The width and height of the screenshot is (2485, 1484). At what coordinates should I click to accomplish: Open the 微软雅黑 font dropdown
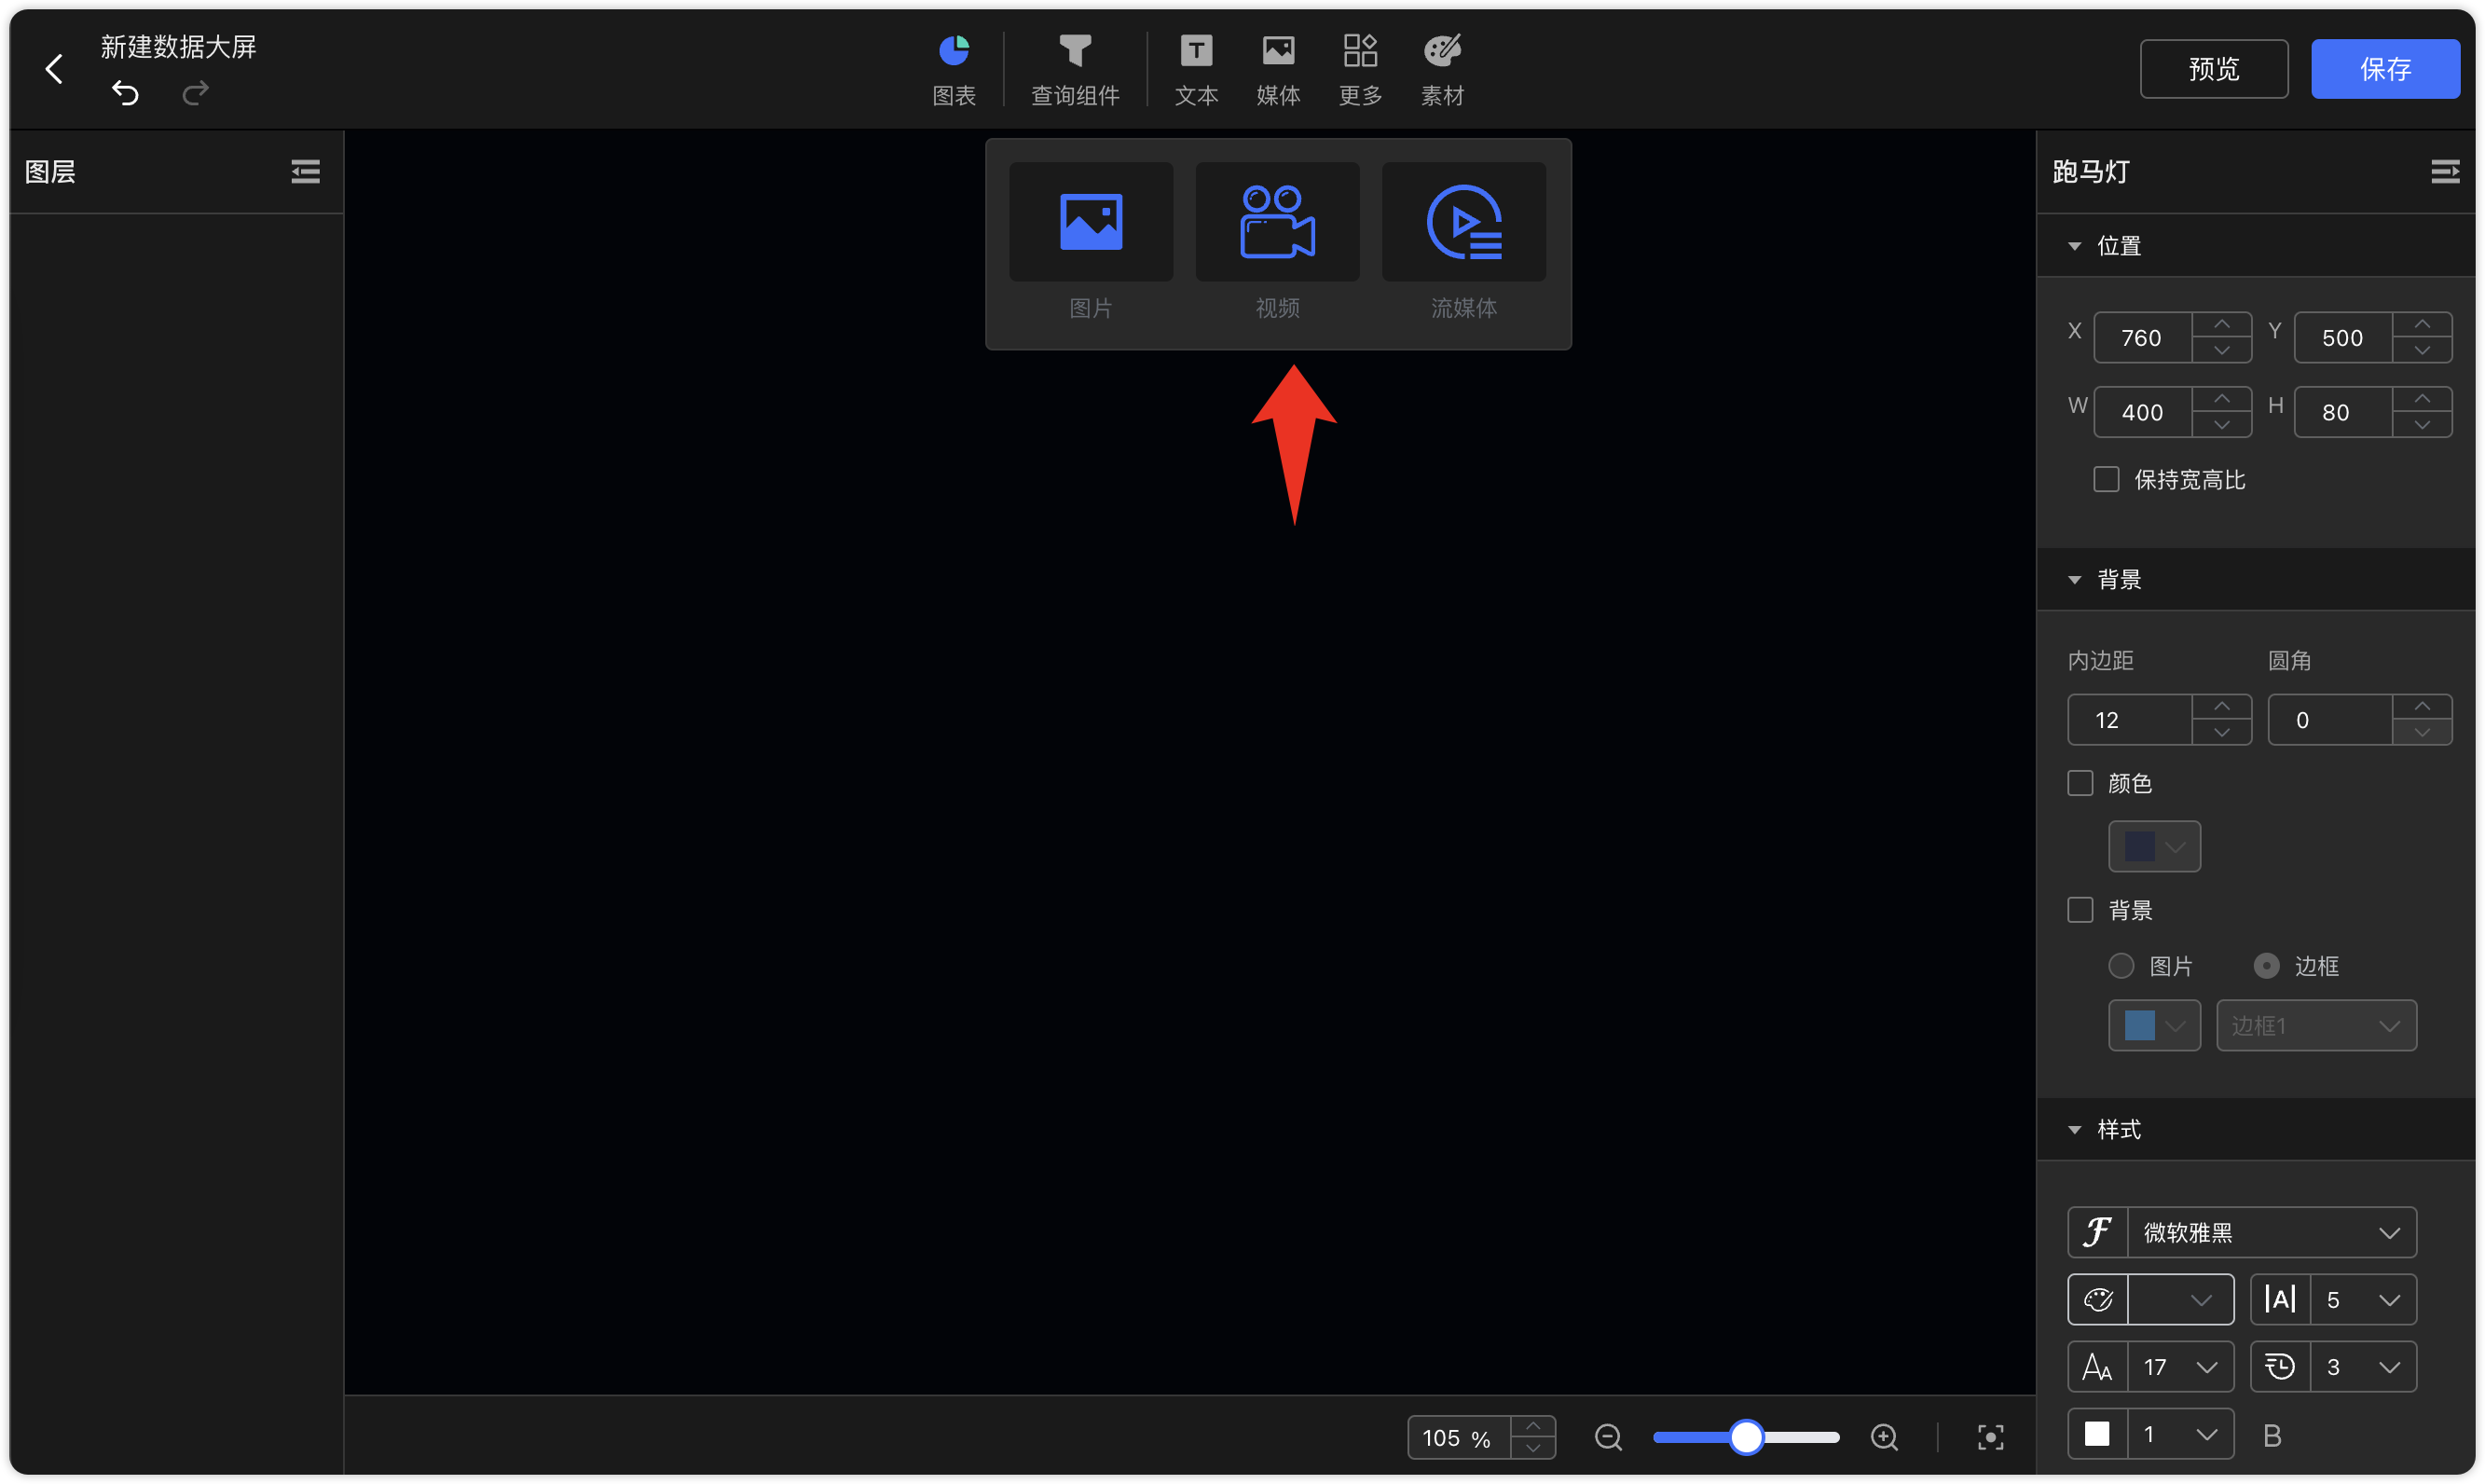(2271, 1232)
